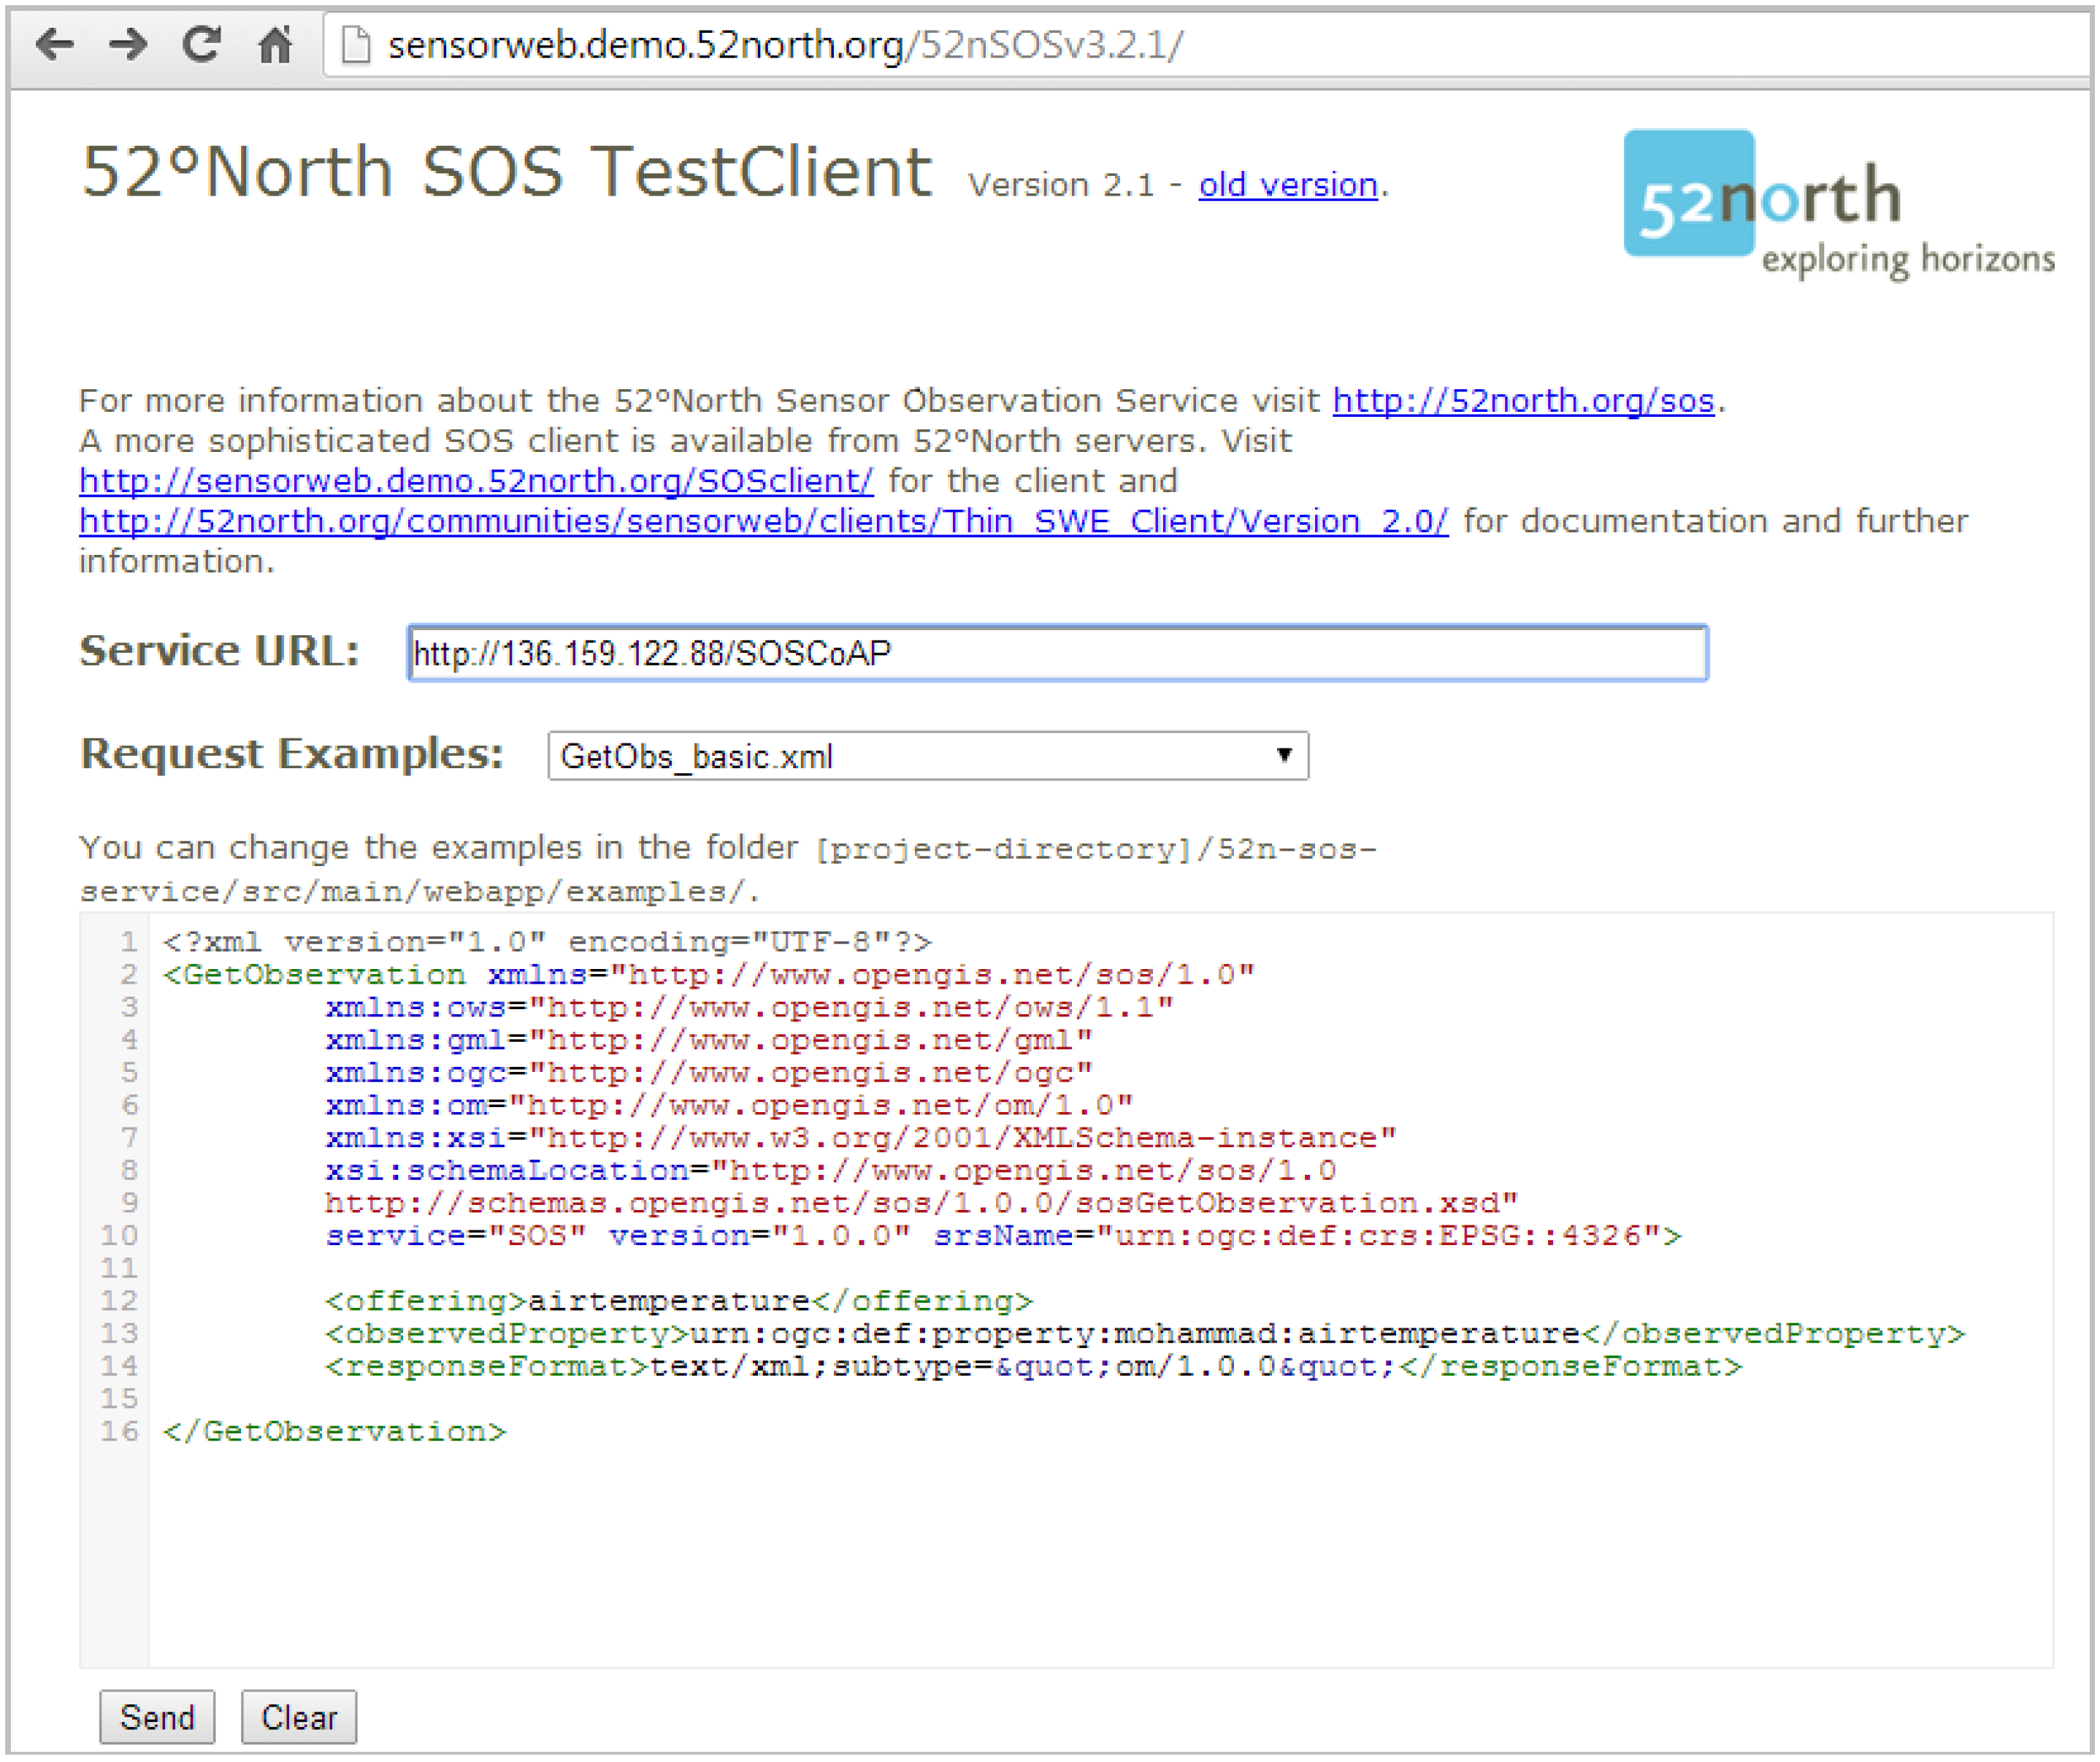Click the xsi:schemaLocation line
Viewport: 2100px width, 1762px height.
[x=831, y=1170]
